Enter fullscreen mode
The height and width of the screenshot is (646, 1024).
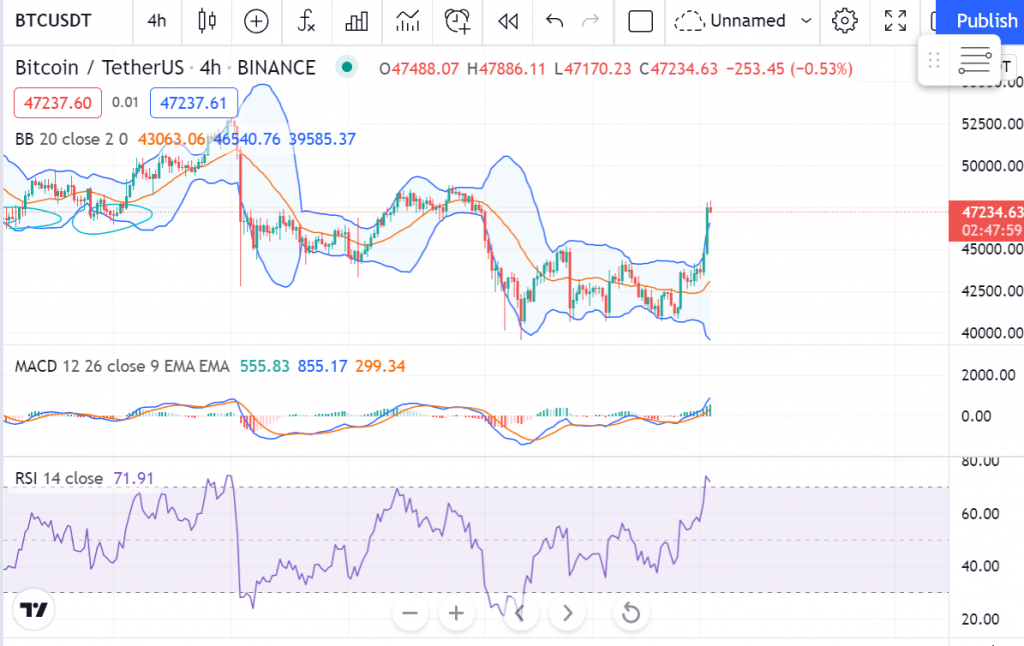[x=896, y=20]
